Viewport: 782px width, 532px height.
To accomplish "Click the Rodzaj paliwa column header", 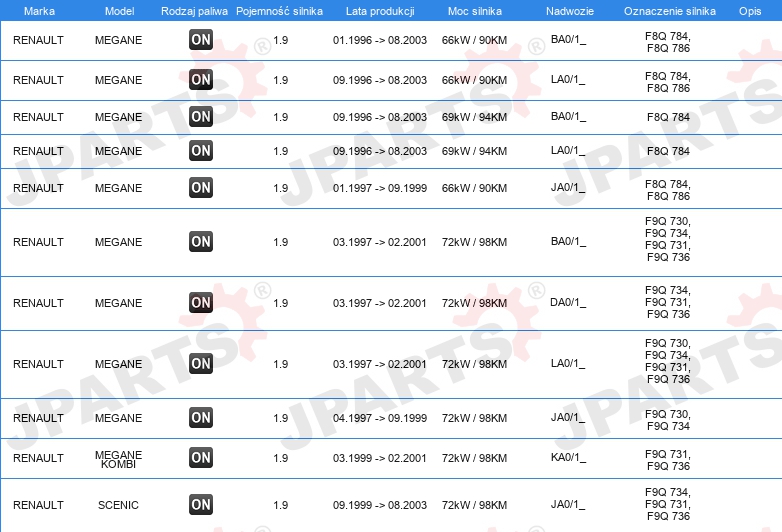I will [194, 11].
